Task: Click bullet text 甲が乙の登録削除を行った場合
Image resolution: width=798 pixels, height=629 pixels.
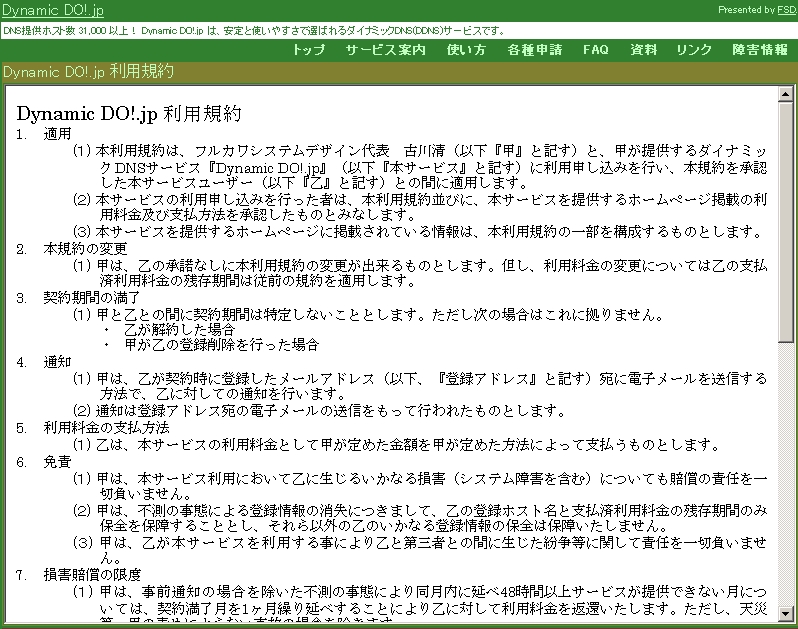Action: (221, 345)
